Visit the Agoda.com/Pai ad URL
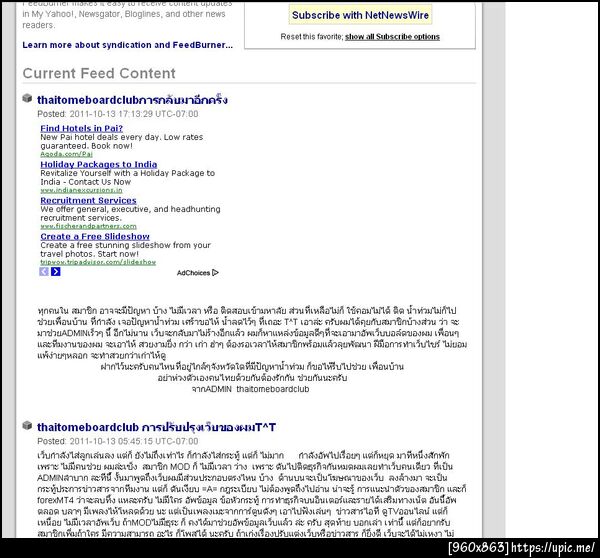The image size is (600, 558). pos(67,154)
